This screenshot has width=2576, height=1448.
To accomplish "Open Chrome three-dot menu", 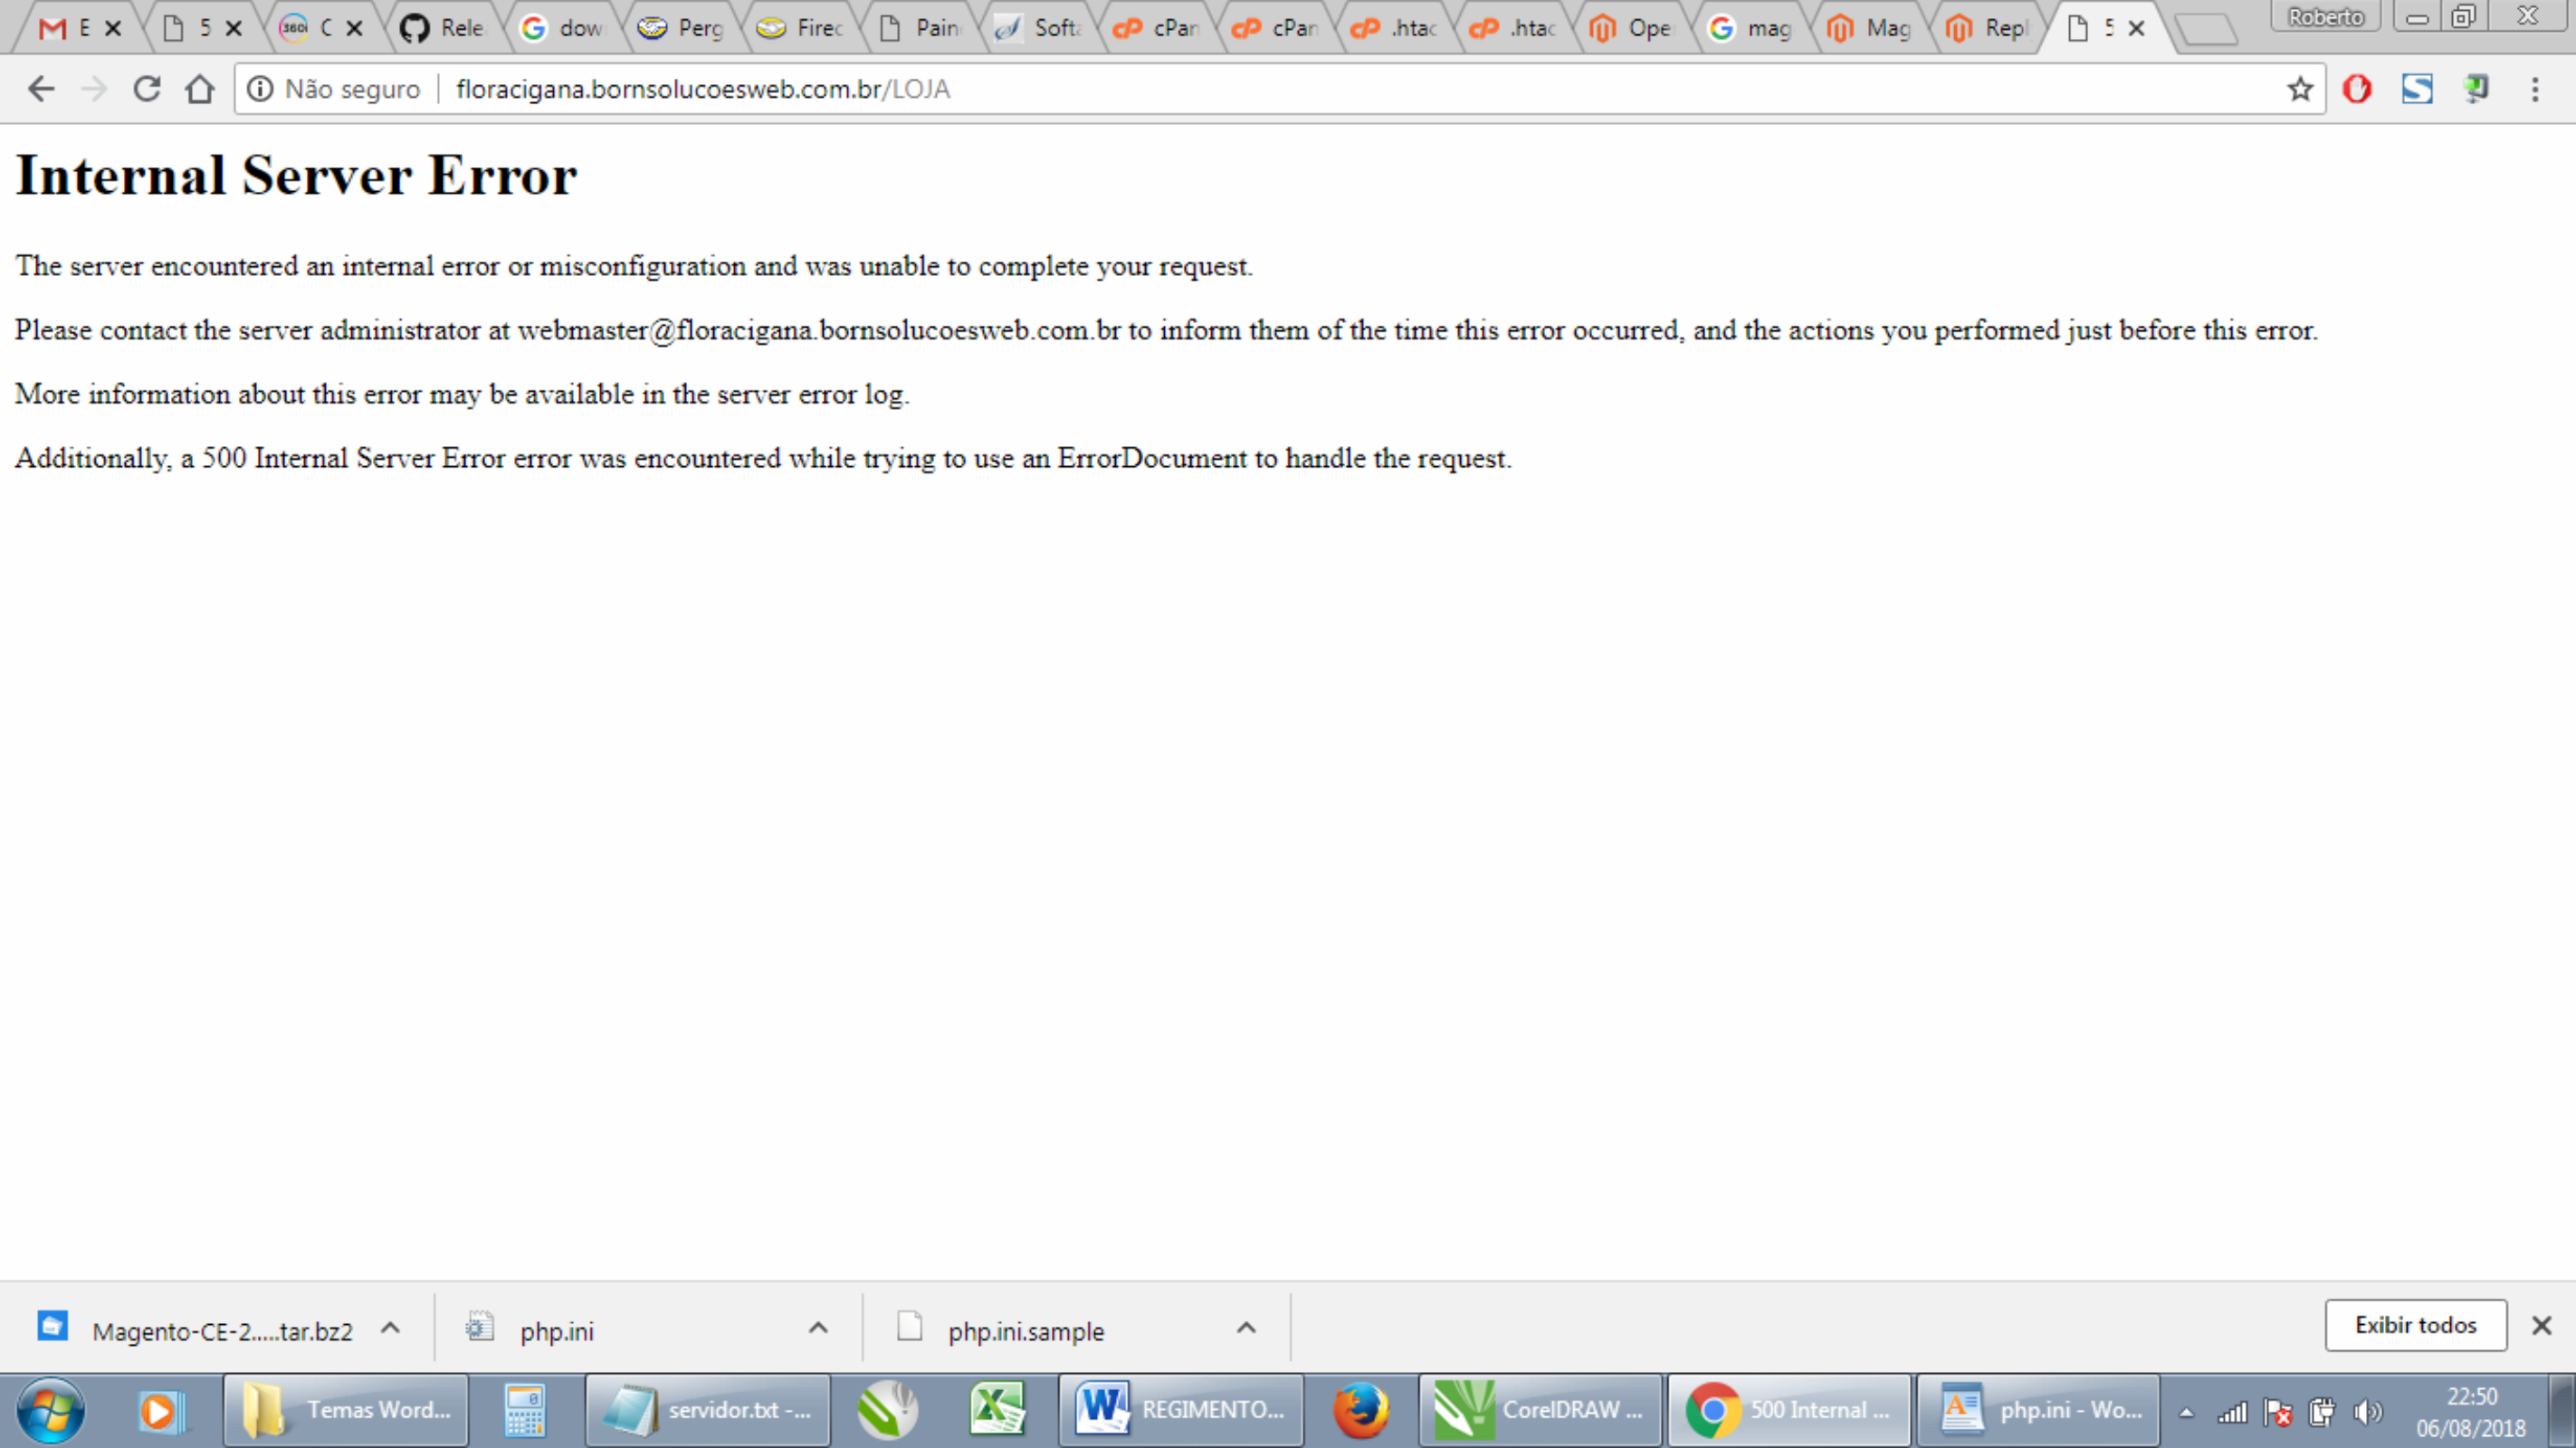I will pyautogui.click(x=2534, y=89).
